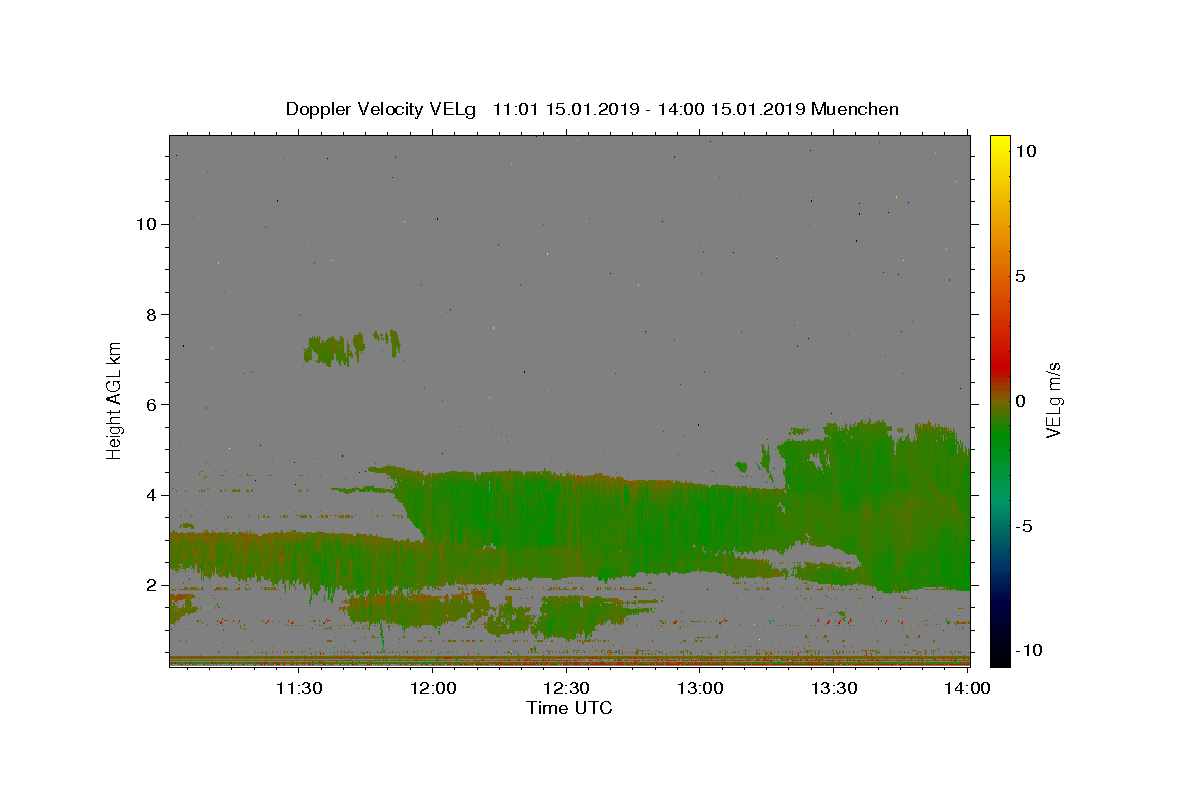Image resolution: width=1200 pixels, height=800 pixels.
Task: Click the 'VELg m/s' colorbar label
Action: click(x=1053, y=401)
